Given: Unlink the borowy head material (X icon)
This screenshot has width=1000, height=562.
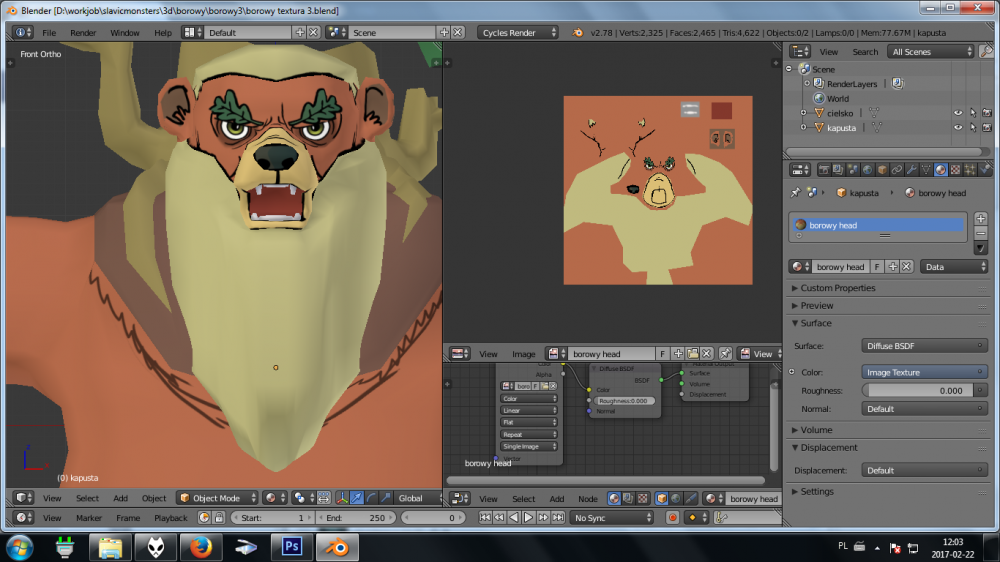Looking at the screenshot, I should (906, 267).
